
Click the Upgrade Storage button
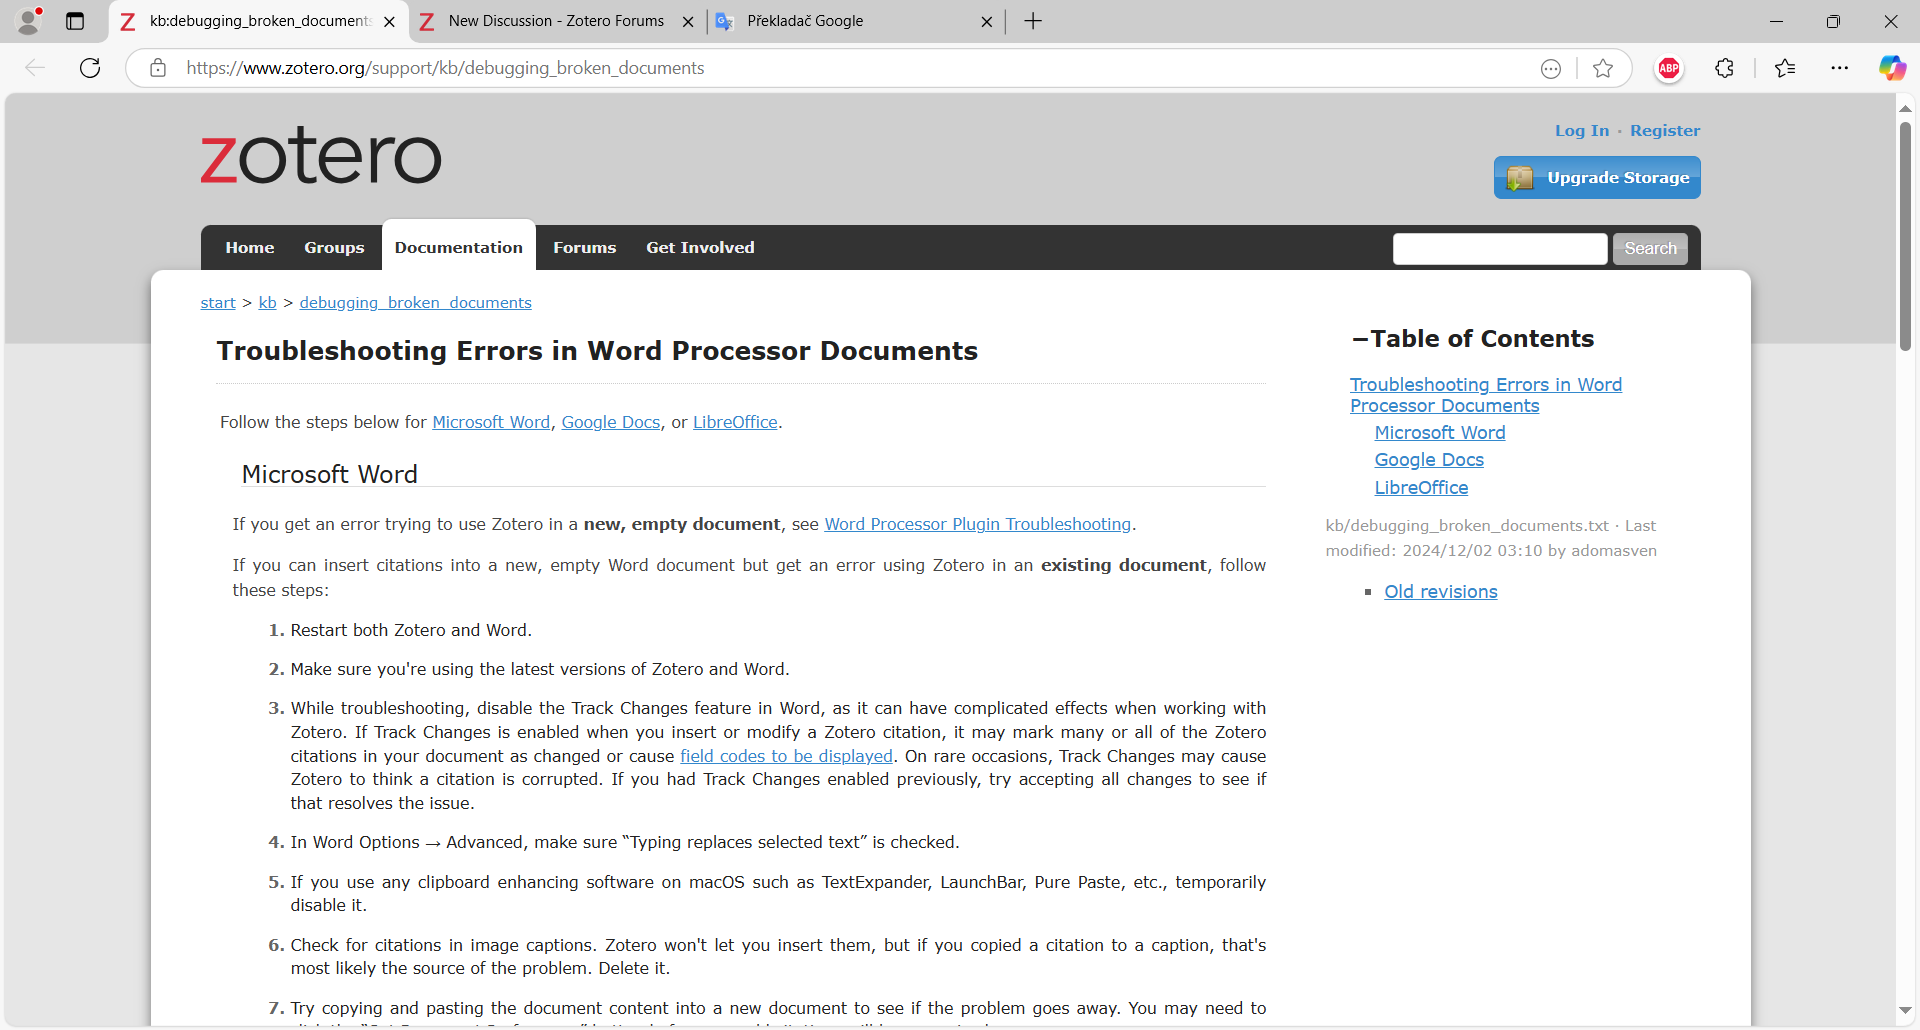[x=1597, y=178]
